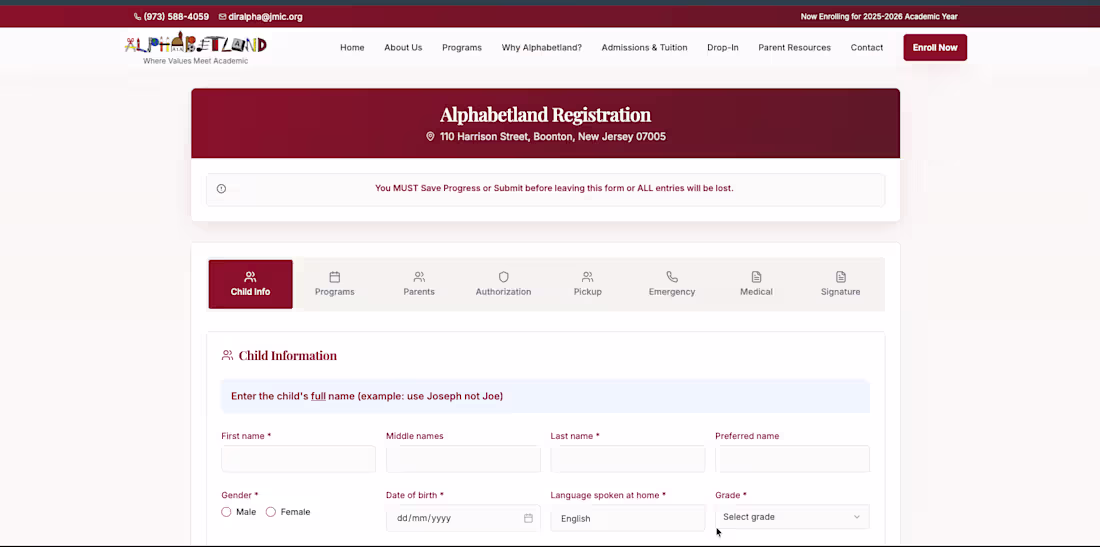Click the Signature document icon
The width and height of the screenshot is (1100, 547).
click(x=840, y=277)
